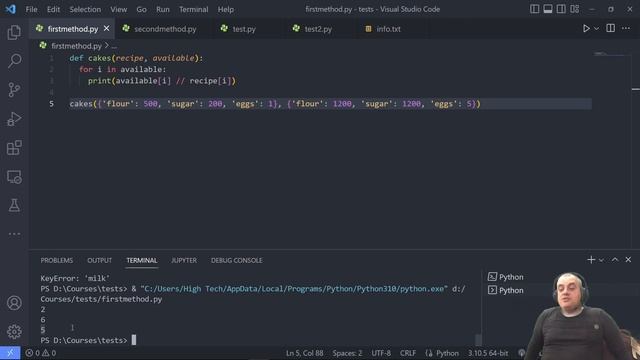This screenshot has width=640, height=360.
Task: Open the Selection menu
Action: (85, 9)
